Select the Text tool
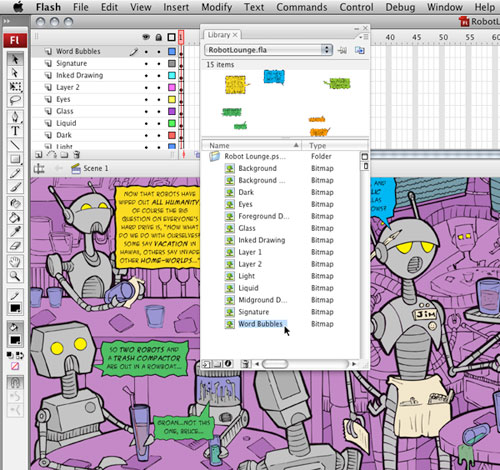This screenshot has width=500, height=470. pyautogui.click(x=15, y=131)
